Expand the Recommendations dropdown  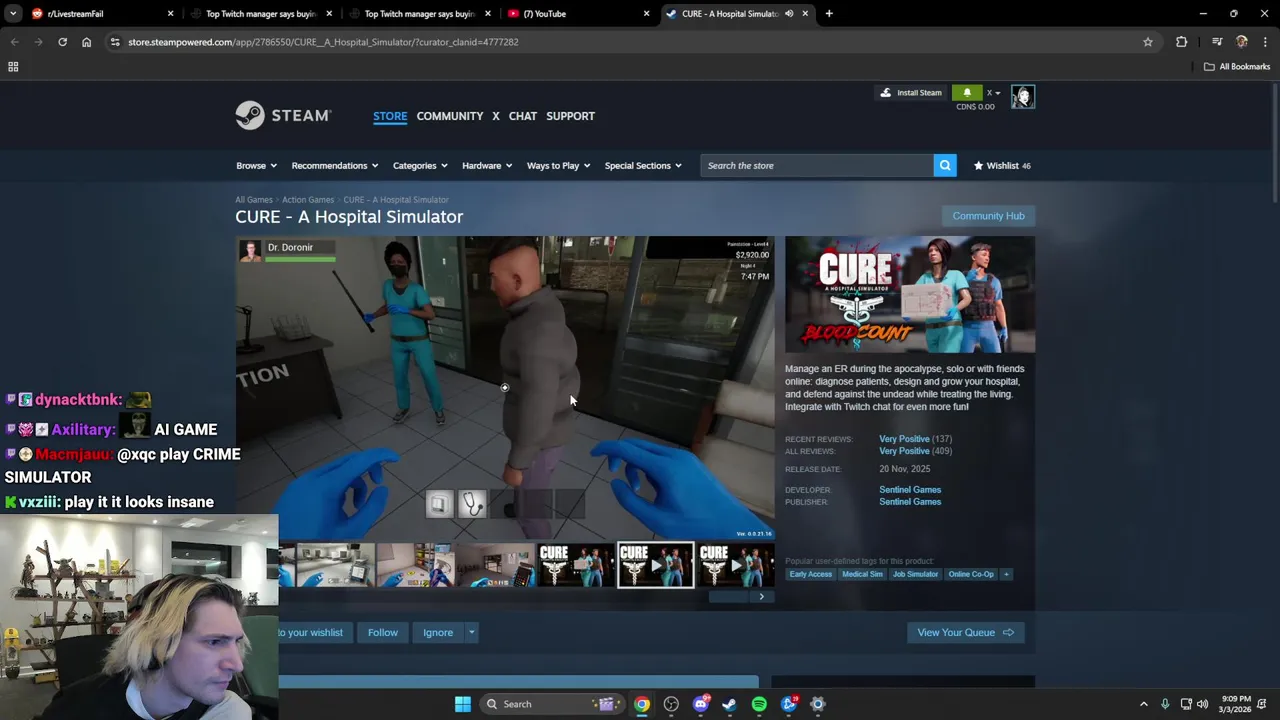(335, 166)
